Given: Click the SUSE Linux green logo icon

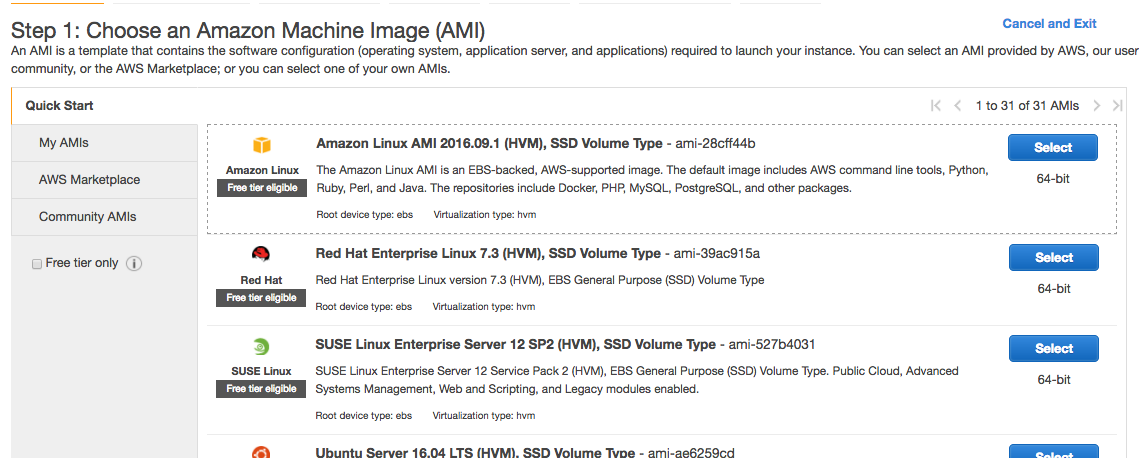Looking at the screenshot, I should (x=262, y=346).
